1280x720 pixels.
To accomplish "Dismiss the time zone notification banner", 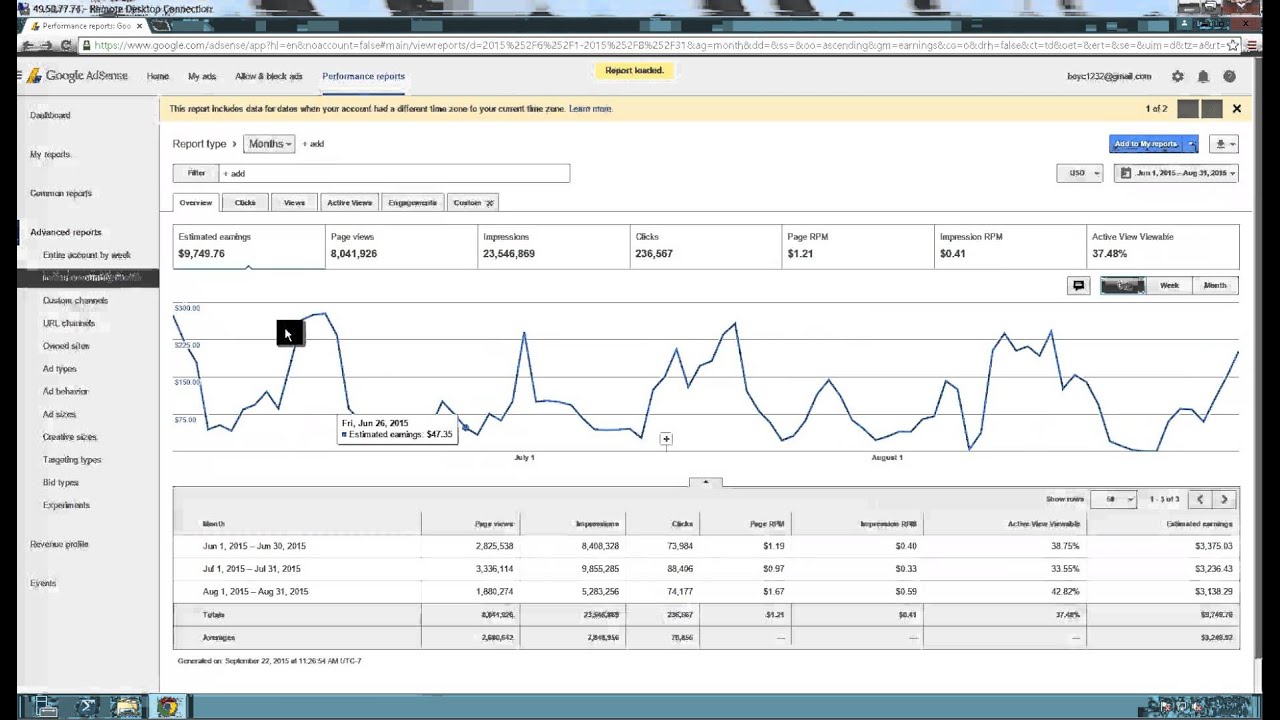I will tap(1236, 109).
